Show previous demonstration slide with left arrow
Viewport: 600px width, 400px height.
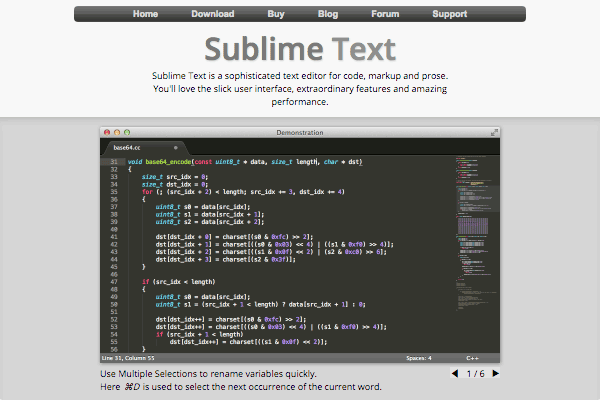click(x=455, y=373)
